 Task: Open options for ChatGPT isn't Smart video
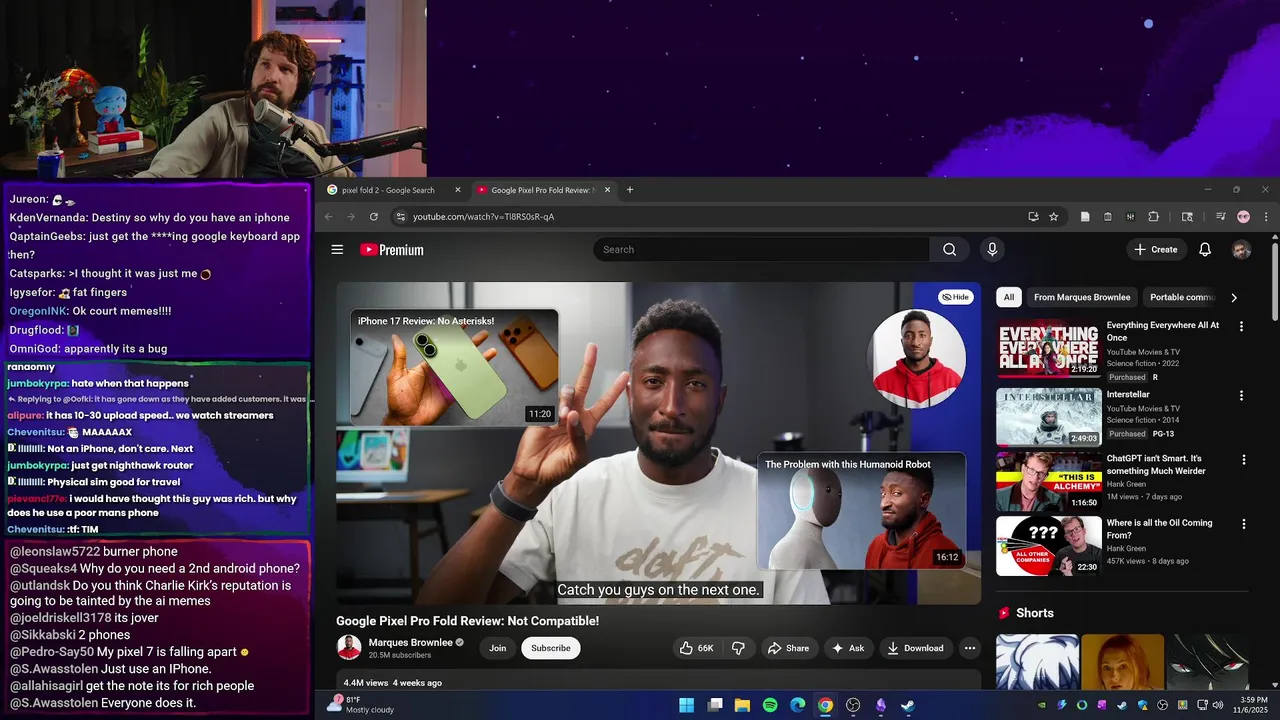click(x=1244, y=460)
